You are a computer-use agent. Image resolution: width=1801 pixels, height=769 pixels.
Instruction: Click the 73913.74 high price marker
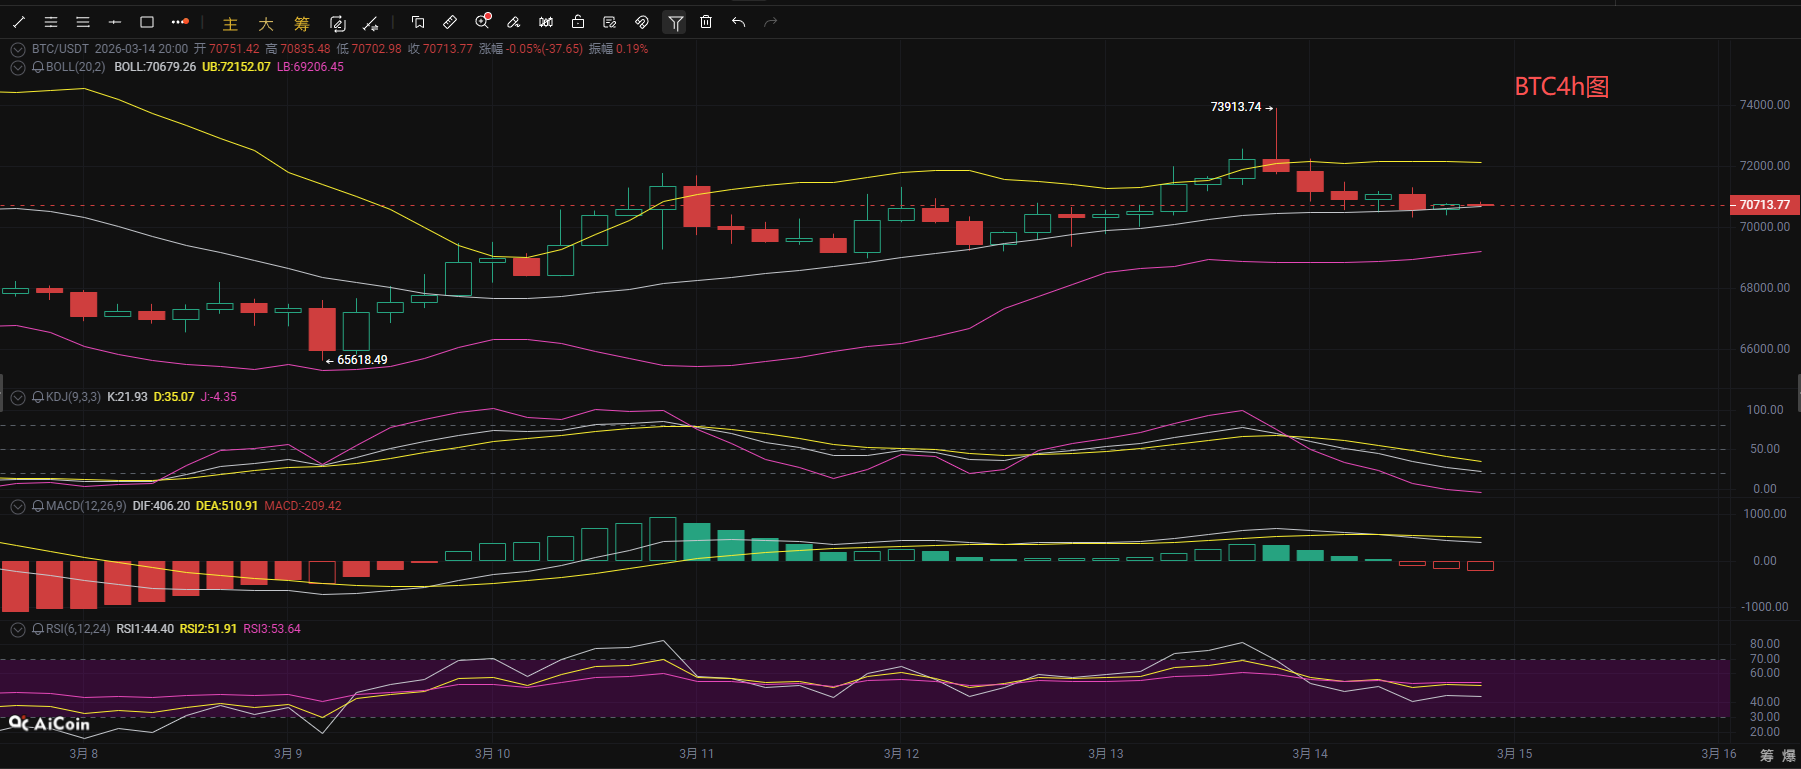(1236, 107)
